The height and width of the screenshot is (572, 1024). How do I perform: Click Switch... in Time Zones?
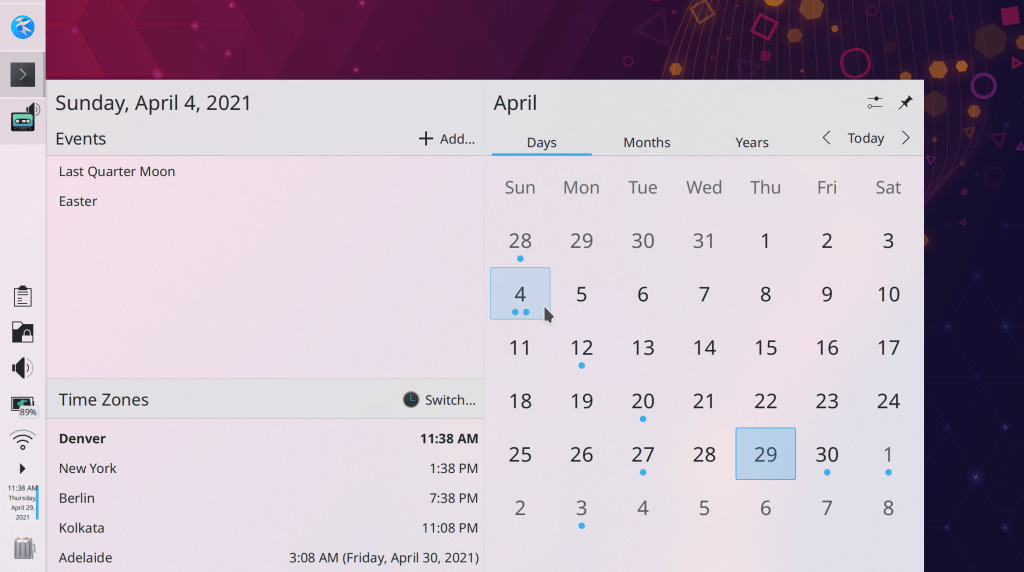tap(440, 400)
